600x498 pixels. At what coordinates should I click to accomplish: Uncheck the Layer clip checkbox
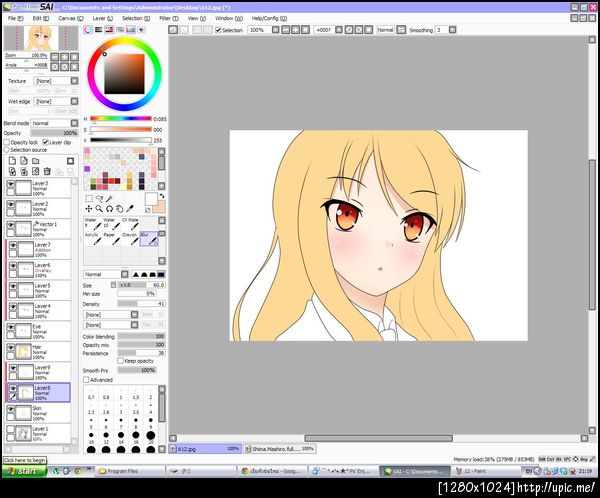pyautogui.click(x=46, y=142)
